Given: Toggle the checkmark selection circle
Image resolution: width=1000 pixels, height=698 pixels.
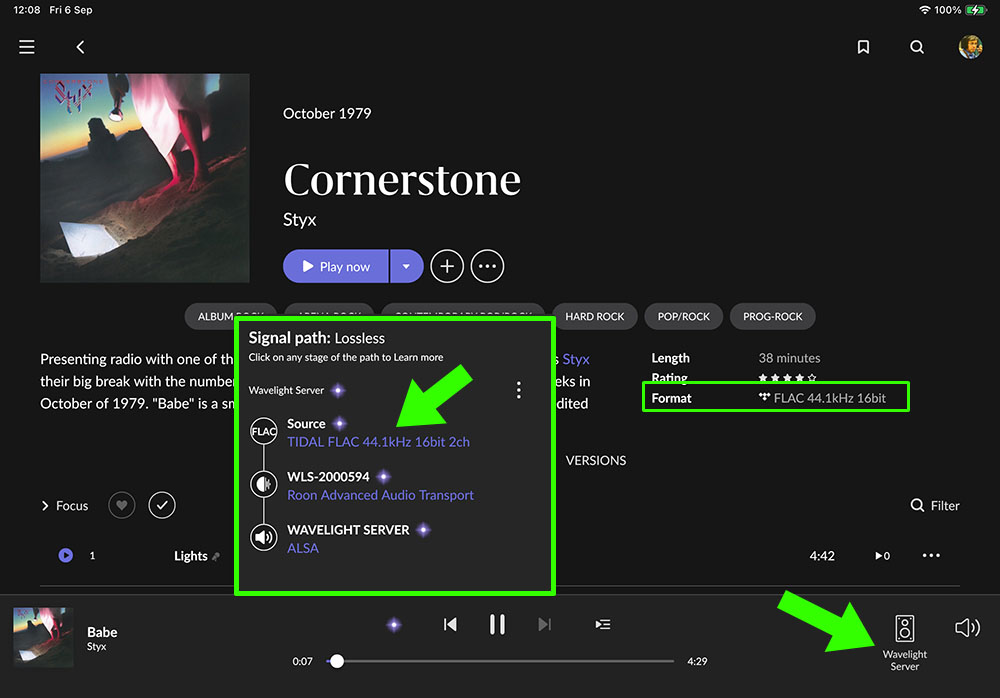Looking at the screenshot, I should point(162,506).
